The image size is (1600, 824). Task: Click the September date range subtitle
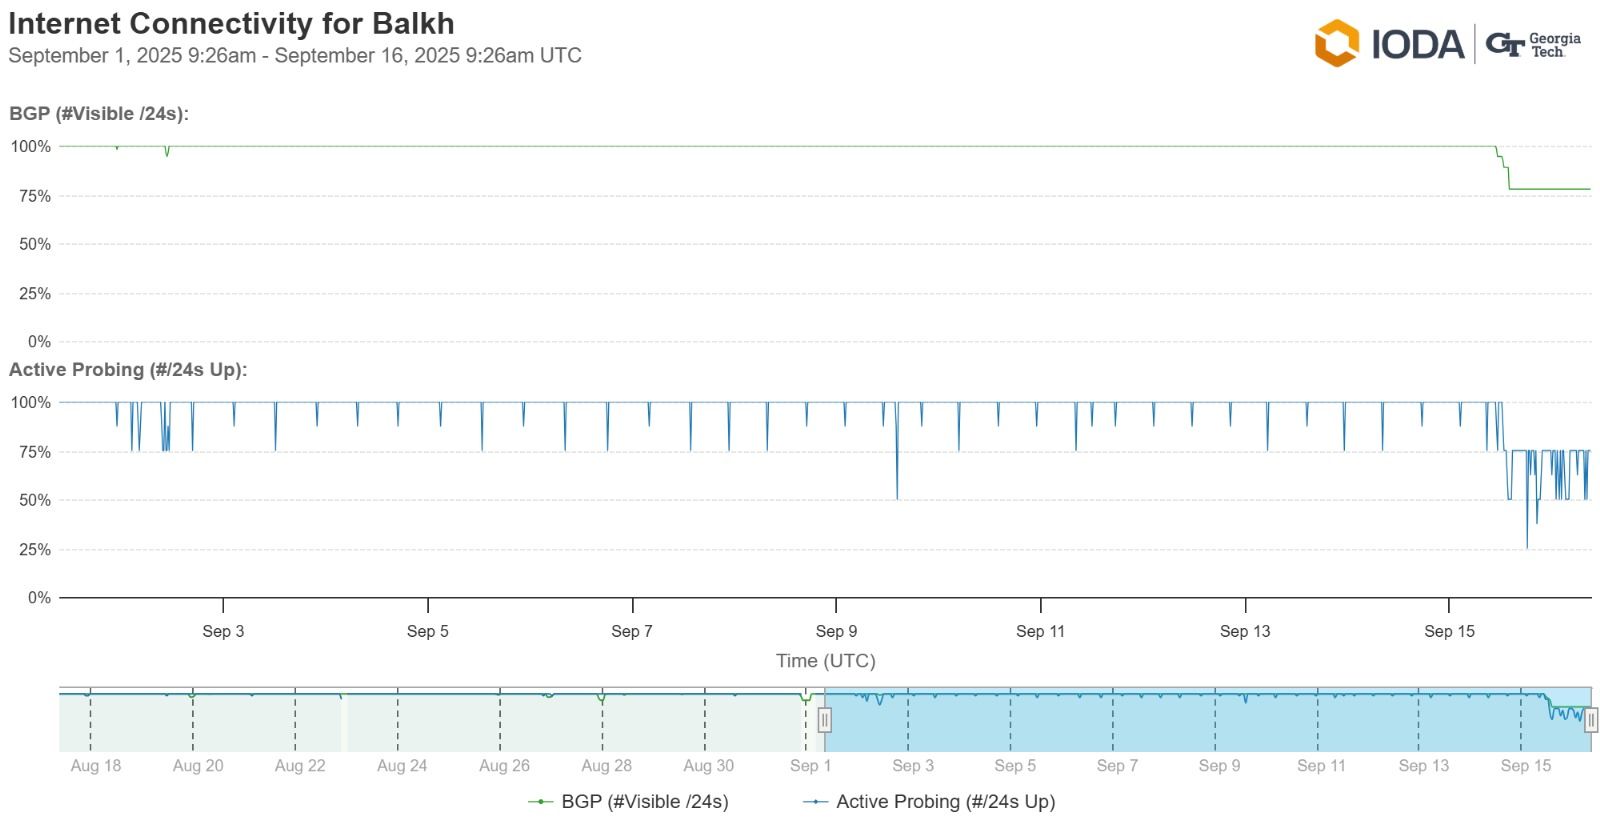(x=295, y=55)
